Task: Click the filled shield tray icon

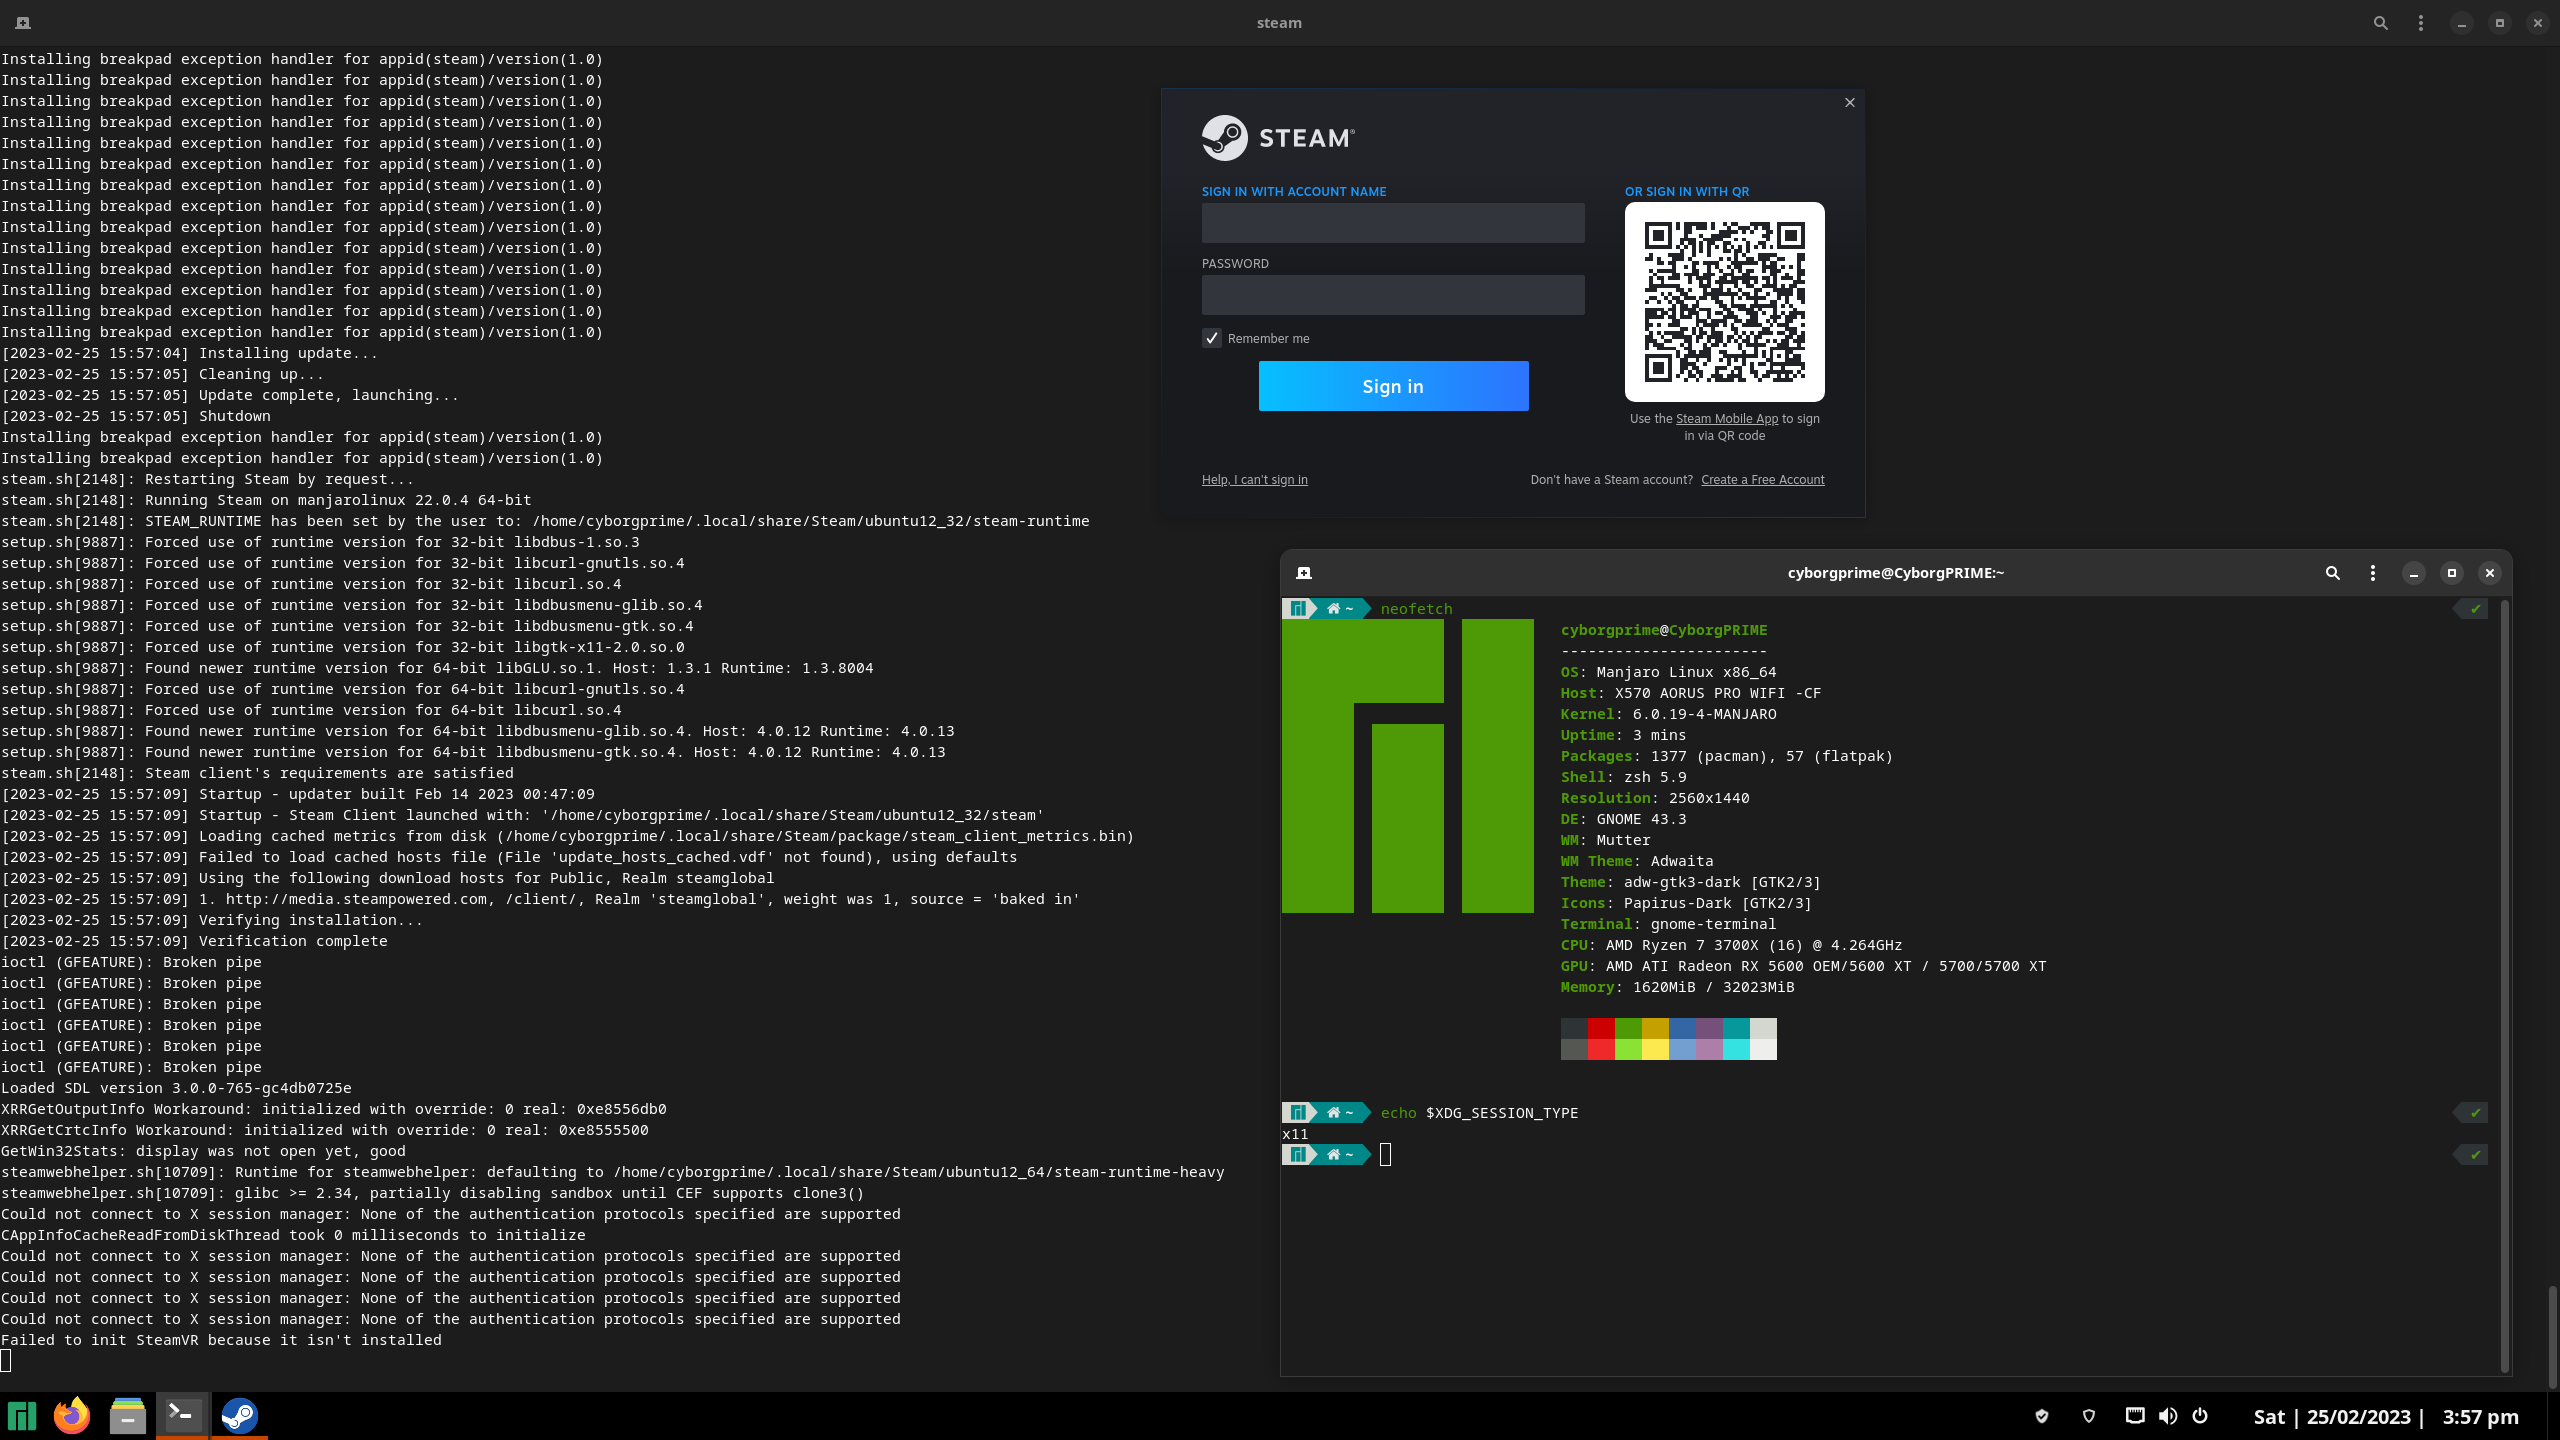Action: [x=2042, y=1416]
